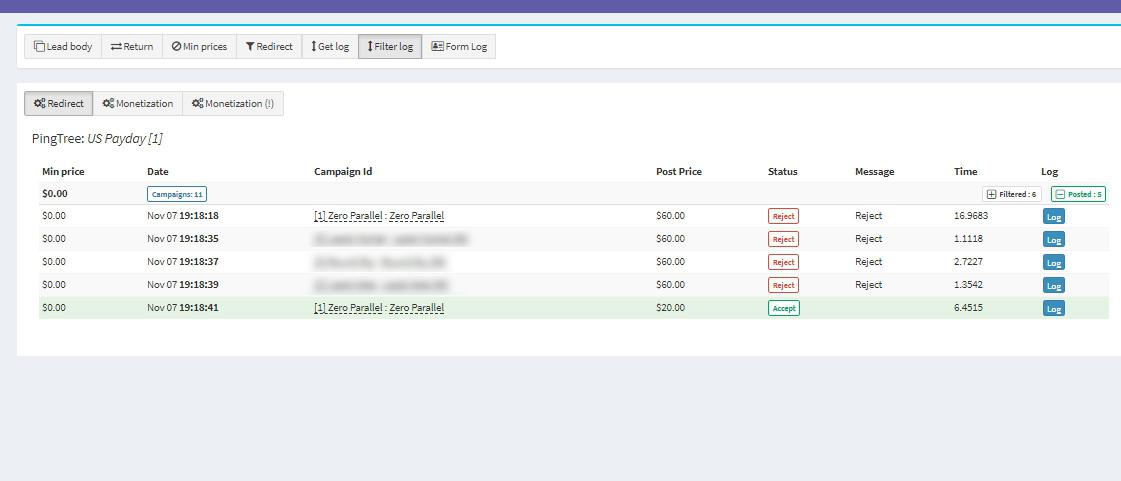The height and width of the screenshot is (481, 1121).
Task: Select the Filter log button
Action: pos(390,47)
